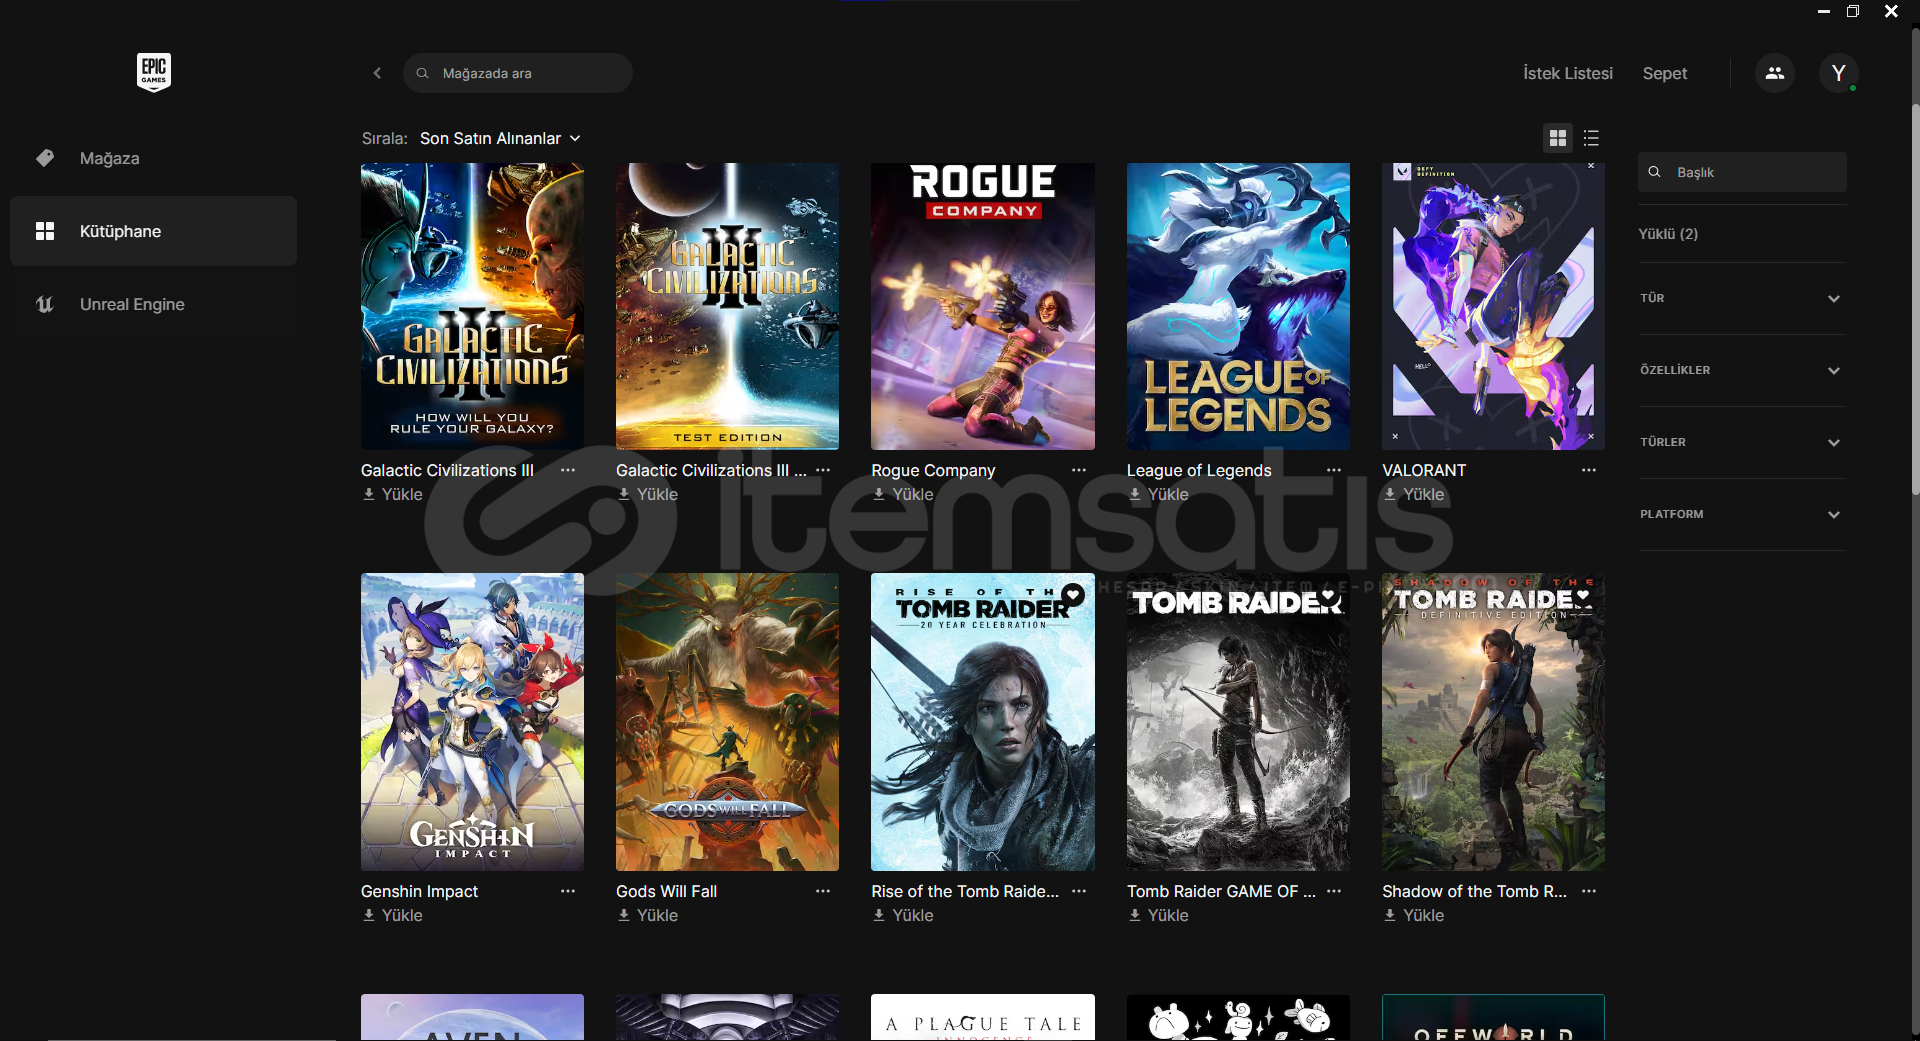Image resolution: width=1920 pixels, height=1041 pixels.
Task: Open Rogue Company cover art
Action: (983, 306)
